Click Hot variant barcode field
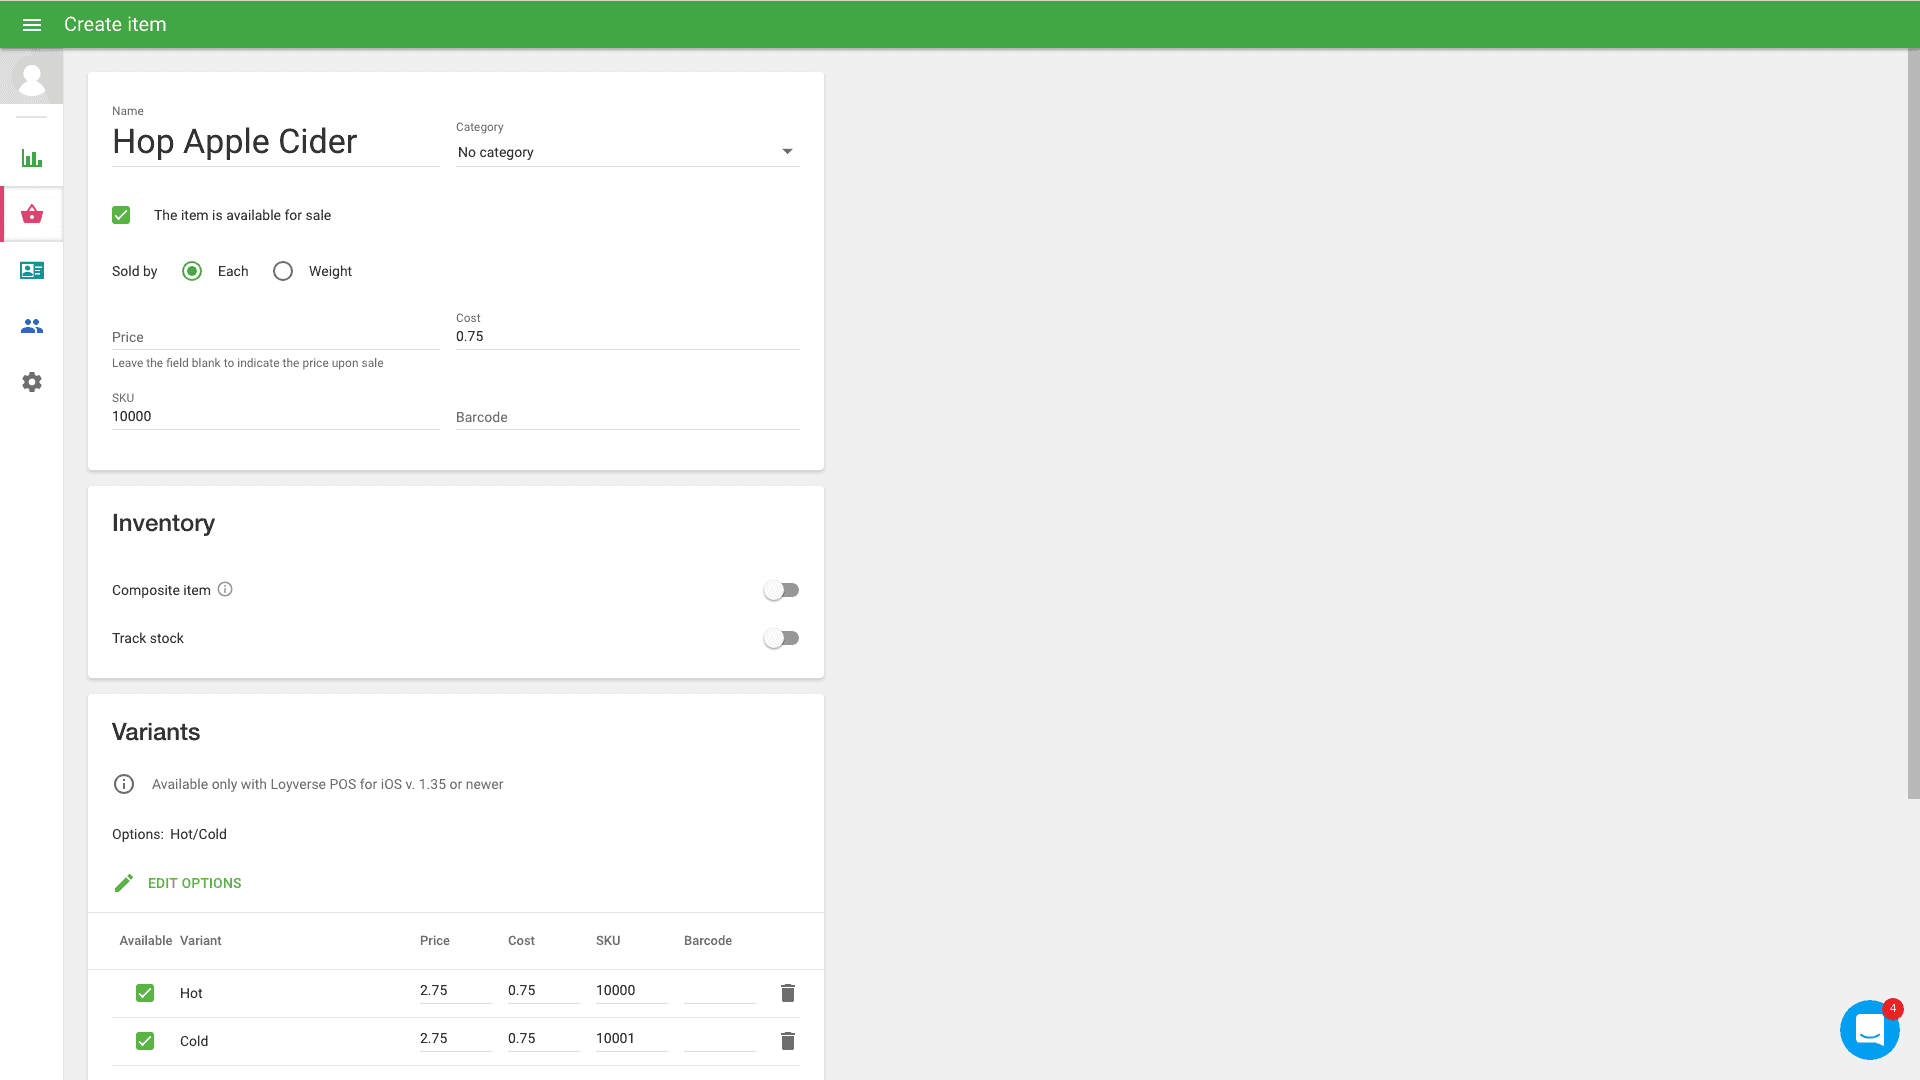 tap(720, 991)
